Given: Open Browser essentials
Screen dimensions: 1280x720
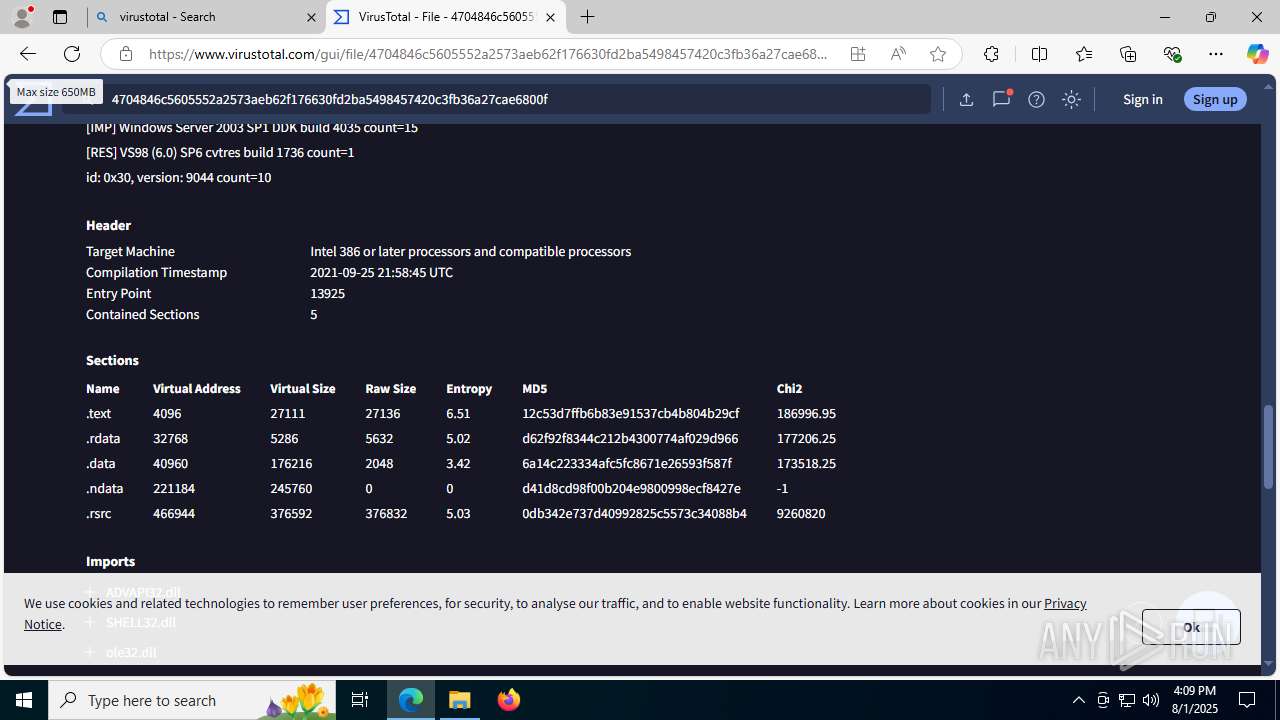Looking at the screenshot, I should 1172,54.
